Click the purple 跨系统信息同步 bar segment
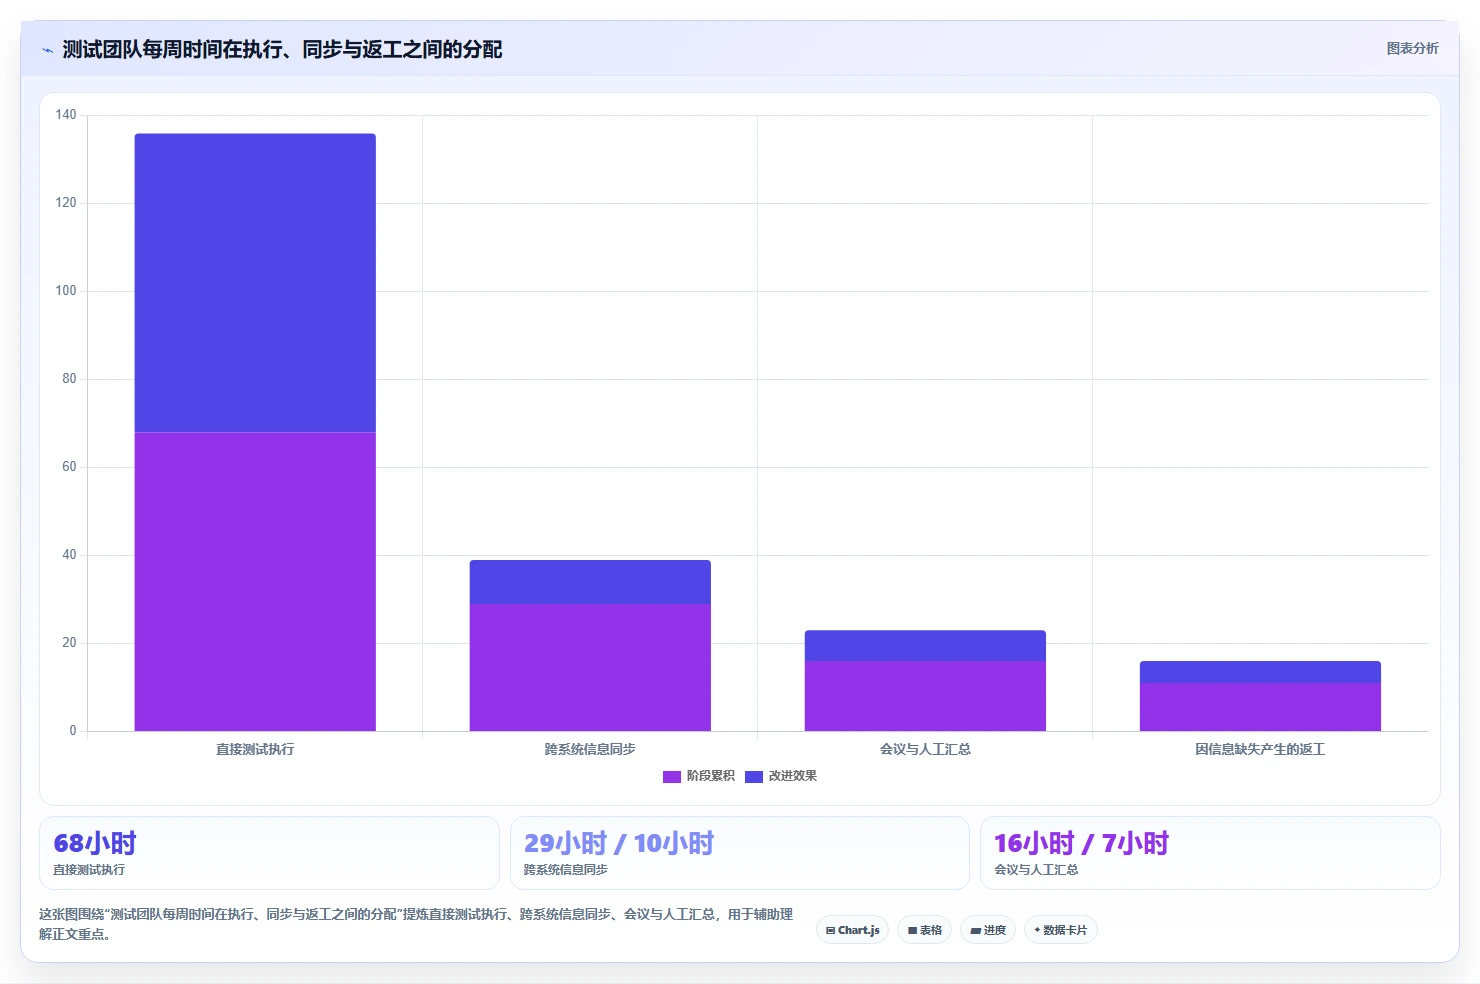 coord(590,667)
